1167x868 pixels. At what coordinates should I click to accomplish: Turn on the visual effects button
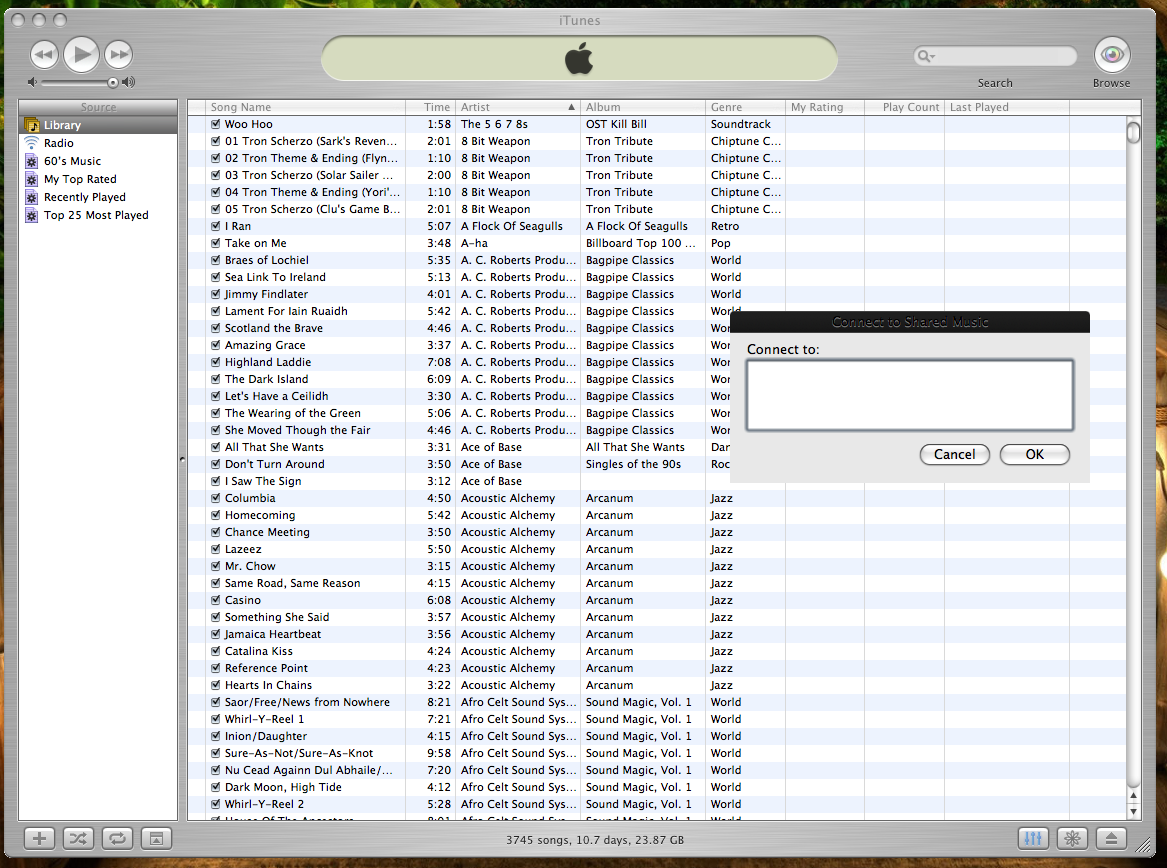tap(1072, 839)
